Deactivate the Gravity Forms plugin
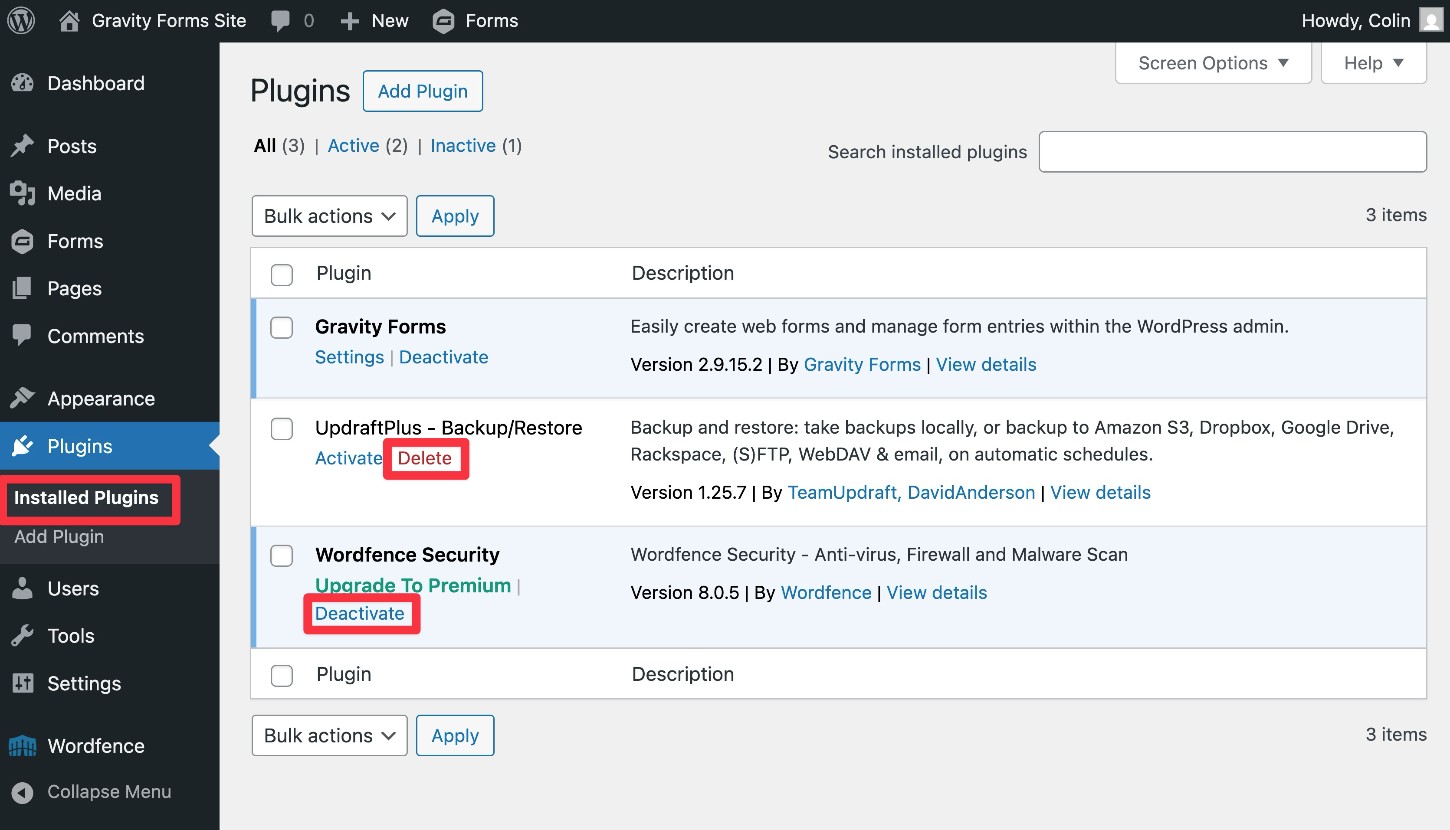 point(444,357)
